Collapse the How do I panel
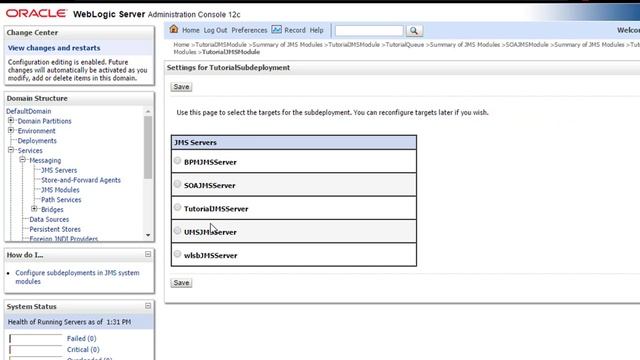 (x=148, y=254)
